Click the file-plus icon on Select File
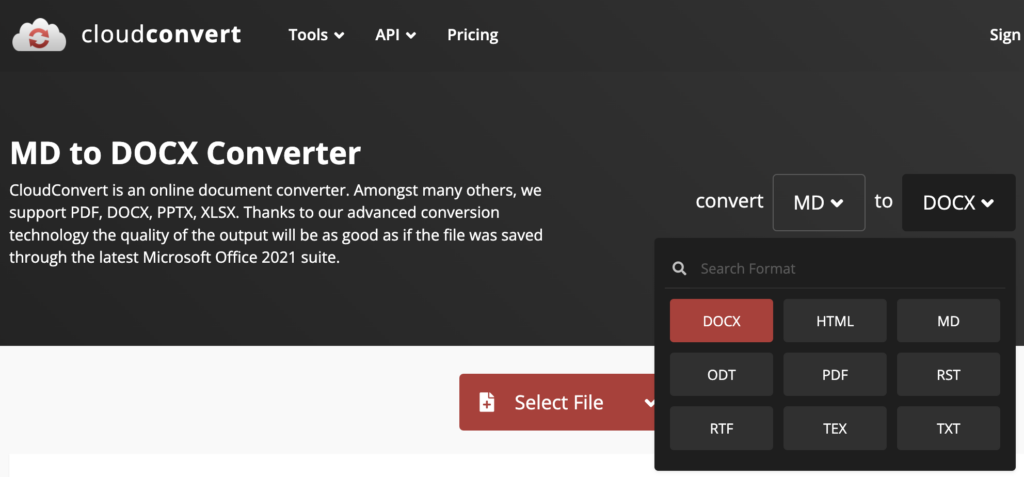 [x=487, y=403]
